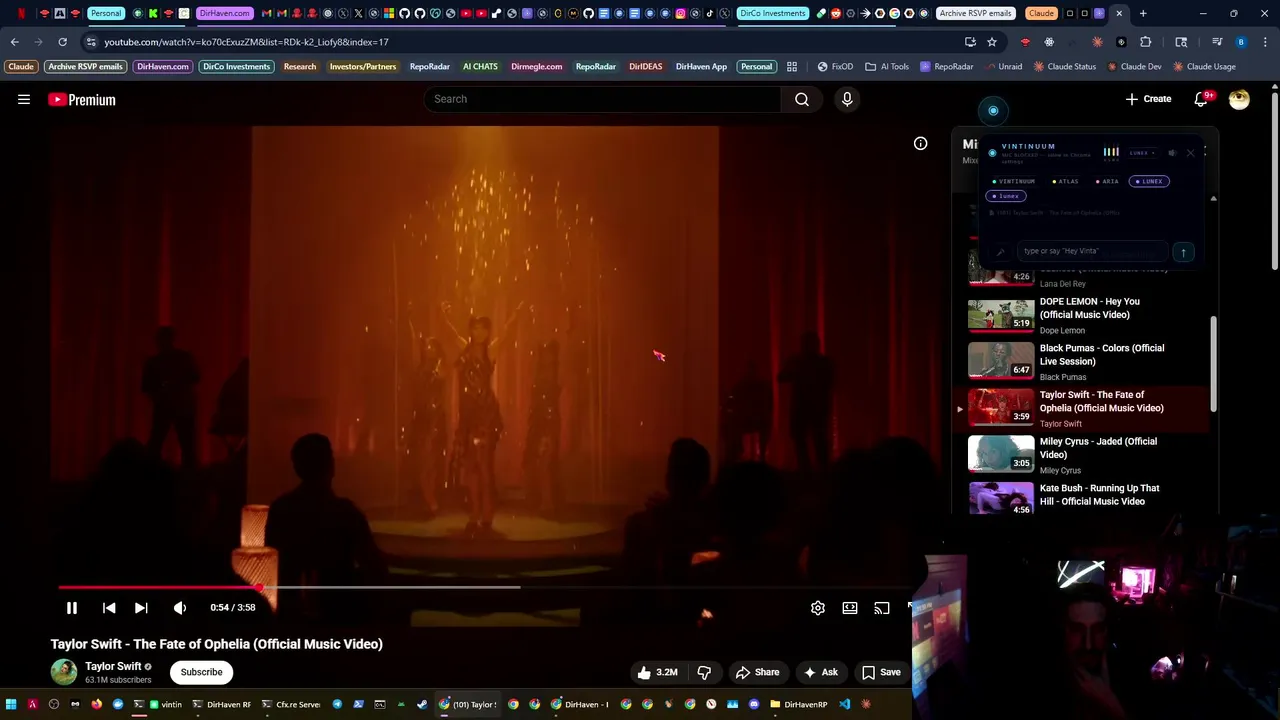Open the Create menu
Viewport: 1280px width, 720px height.
[1148, 99]
